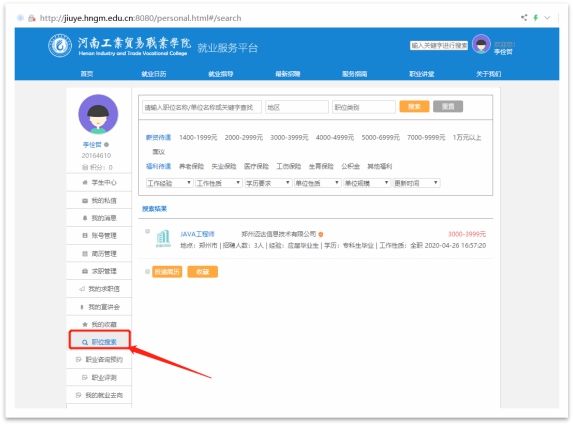Expand the 更新时间 dropdown
573x425 pixels.
click(416, 183)
